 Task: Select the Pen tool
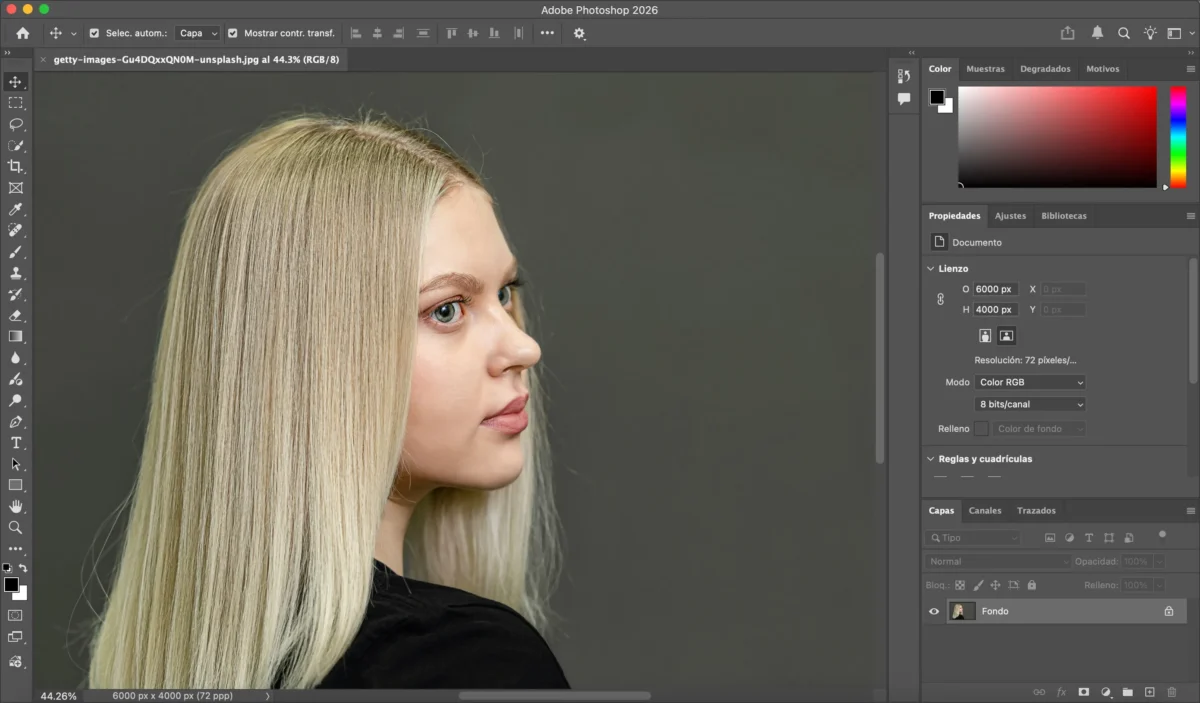15,421
